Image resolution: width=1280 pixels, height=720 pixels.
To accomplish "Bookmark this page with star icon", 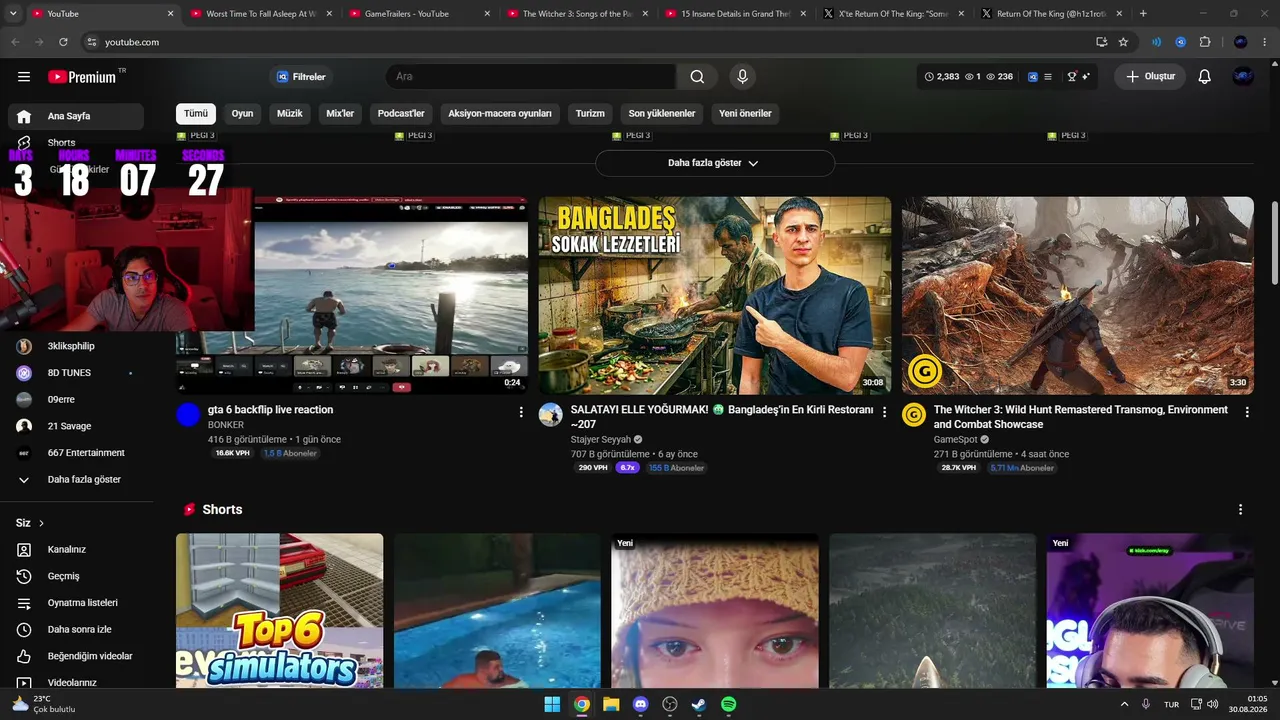I will coord(1123,42).
